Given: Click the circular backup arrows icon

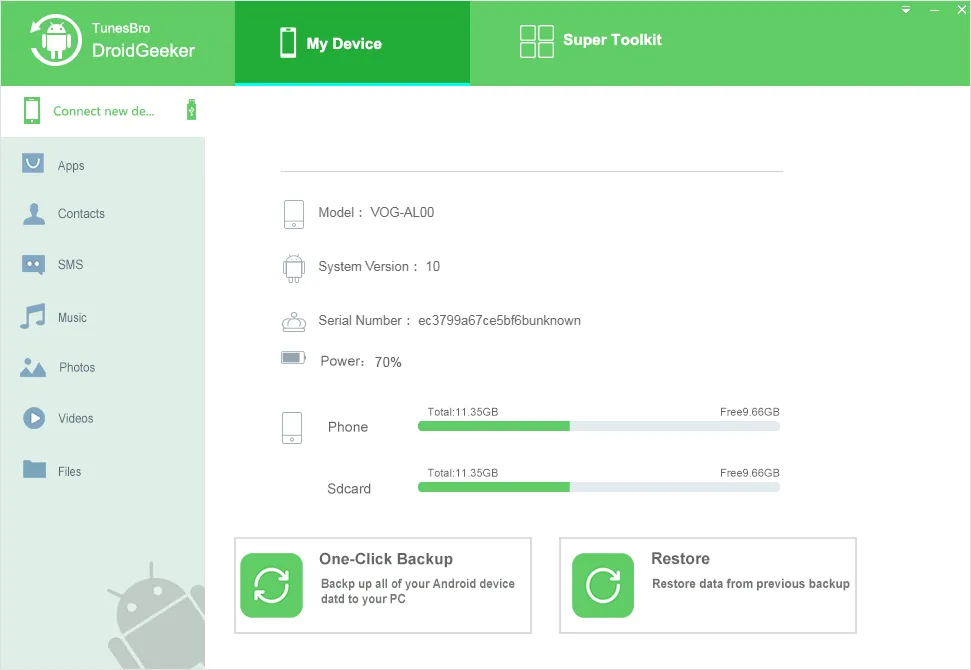Looking at the screenshot, I should (271, 585).
